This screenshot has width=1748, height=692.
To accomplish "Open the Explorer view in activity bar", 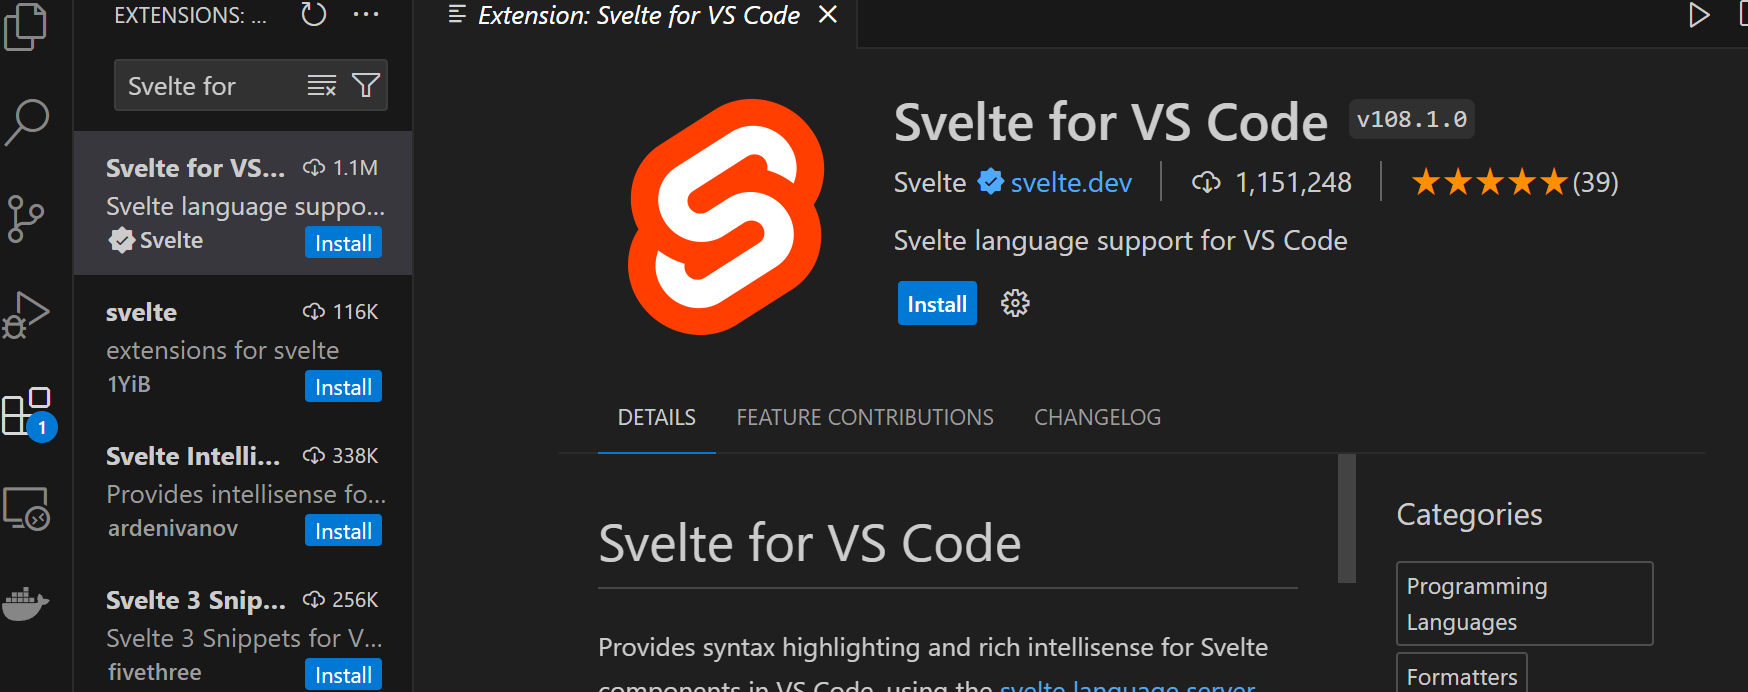I will coord(26,26).
